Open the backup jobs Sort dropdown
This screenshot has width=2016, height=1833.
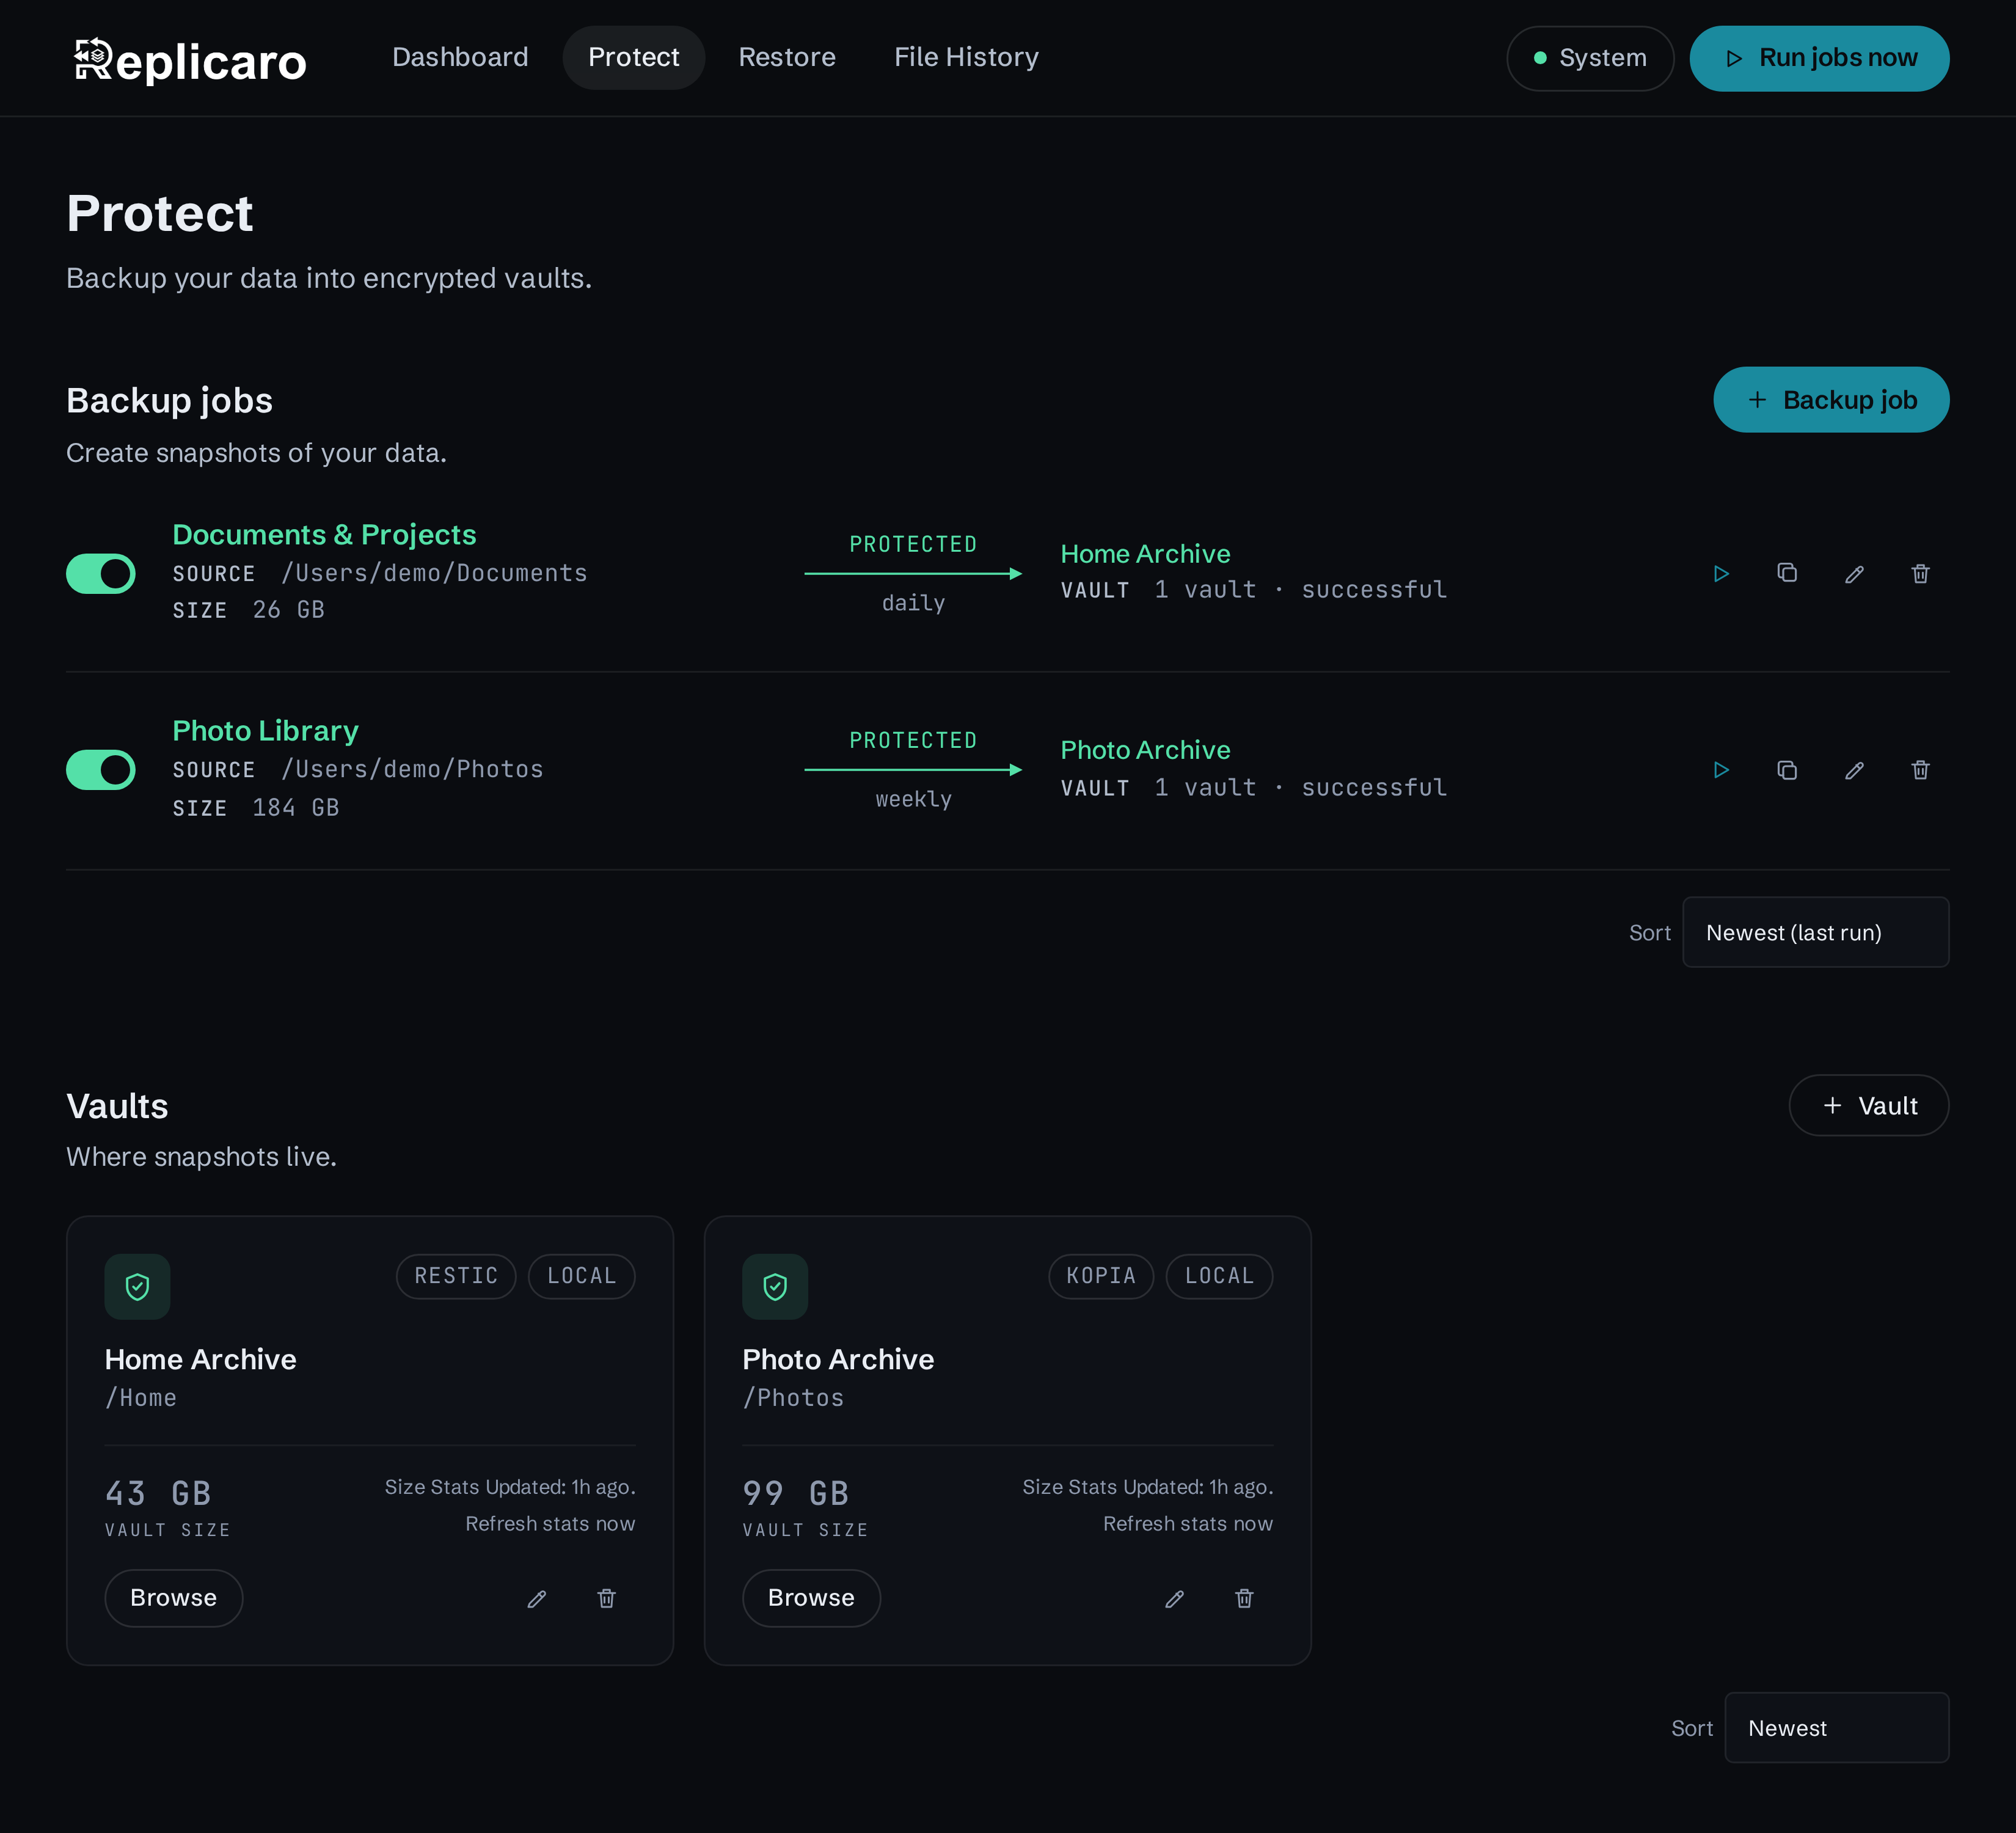click(x=1816, y=932)
